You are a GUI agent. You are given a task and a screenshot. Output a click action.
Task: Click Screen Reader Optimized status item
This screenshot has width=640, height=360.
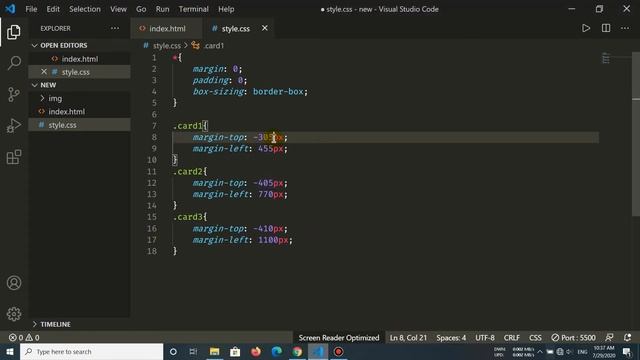point(339,338)
